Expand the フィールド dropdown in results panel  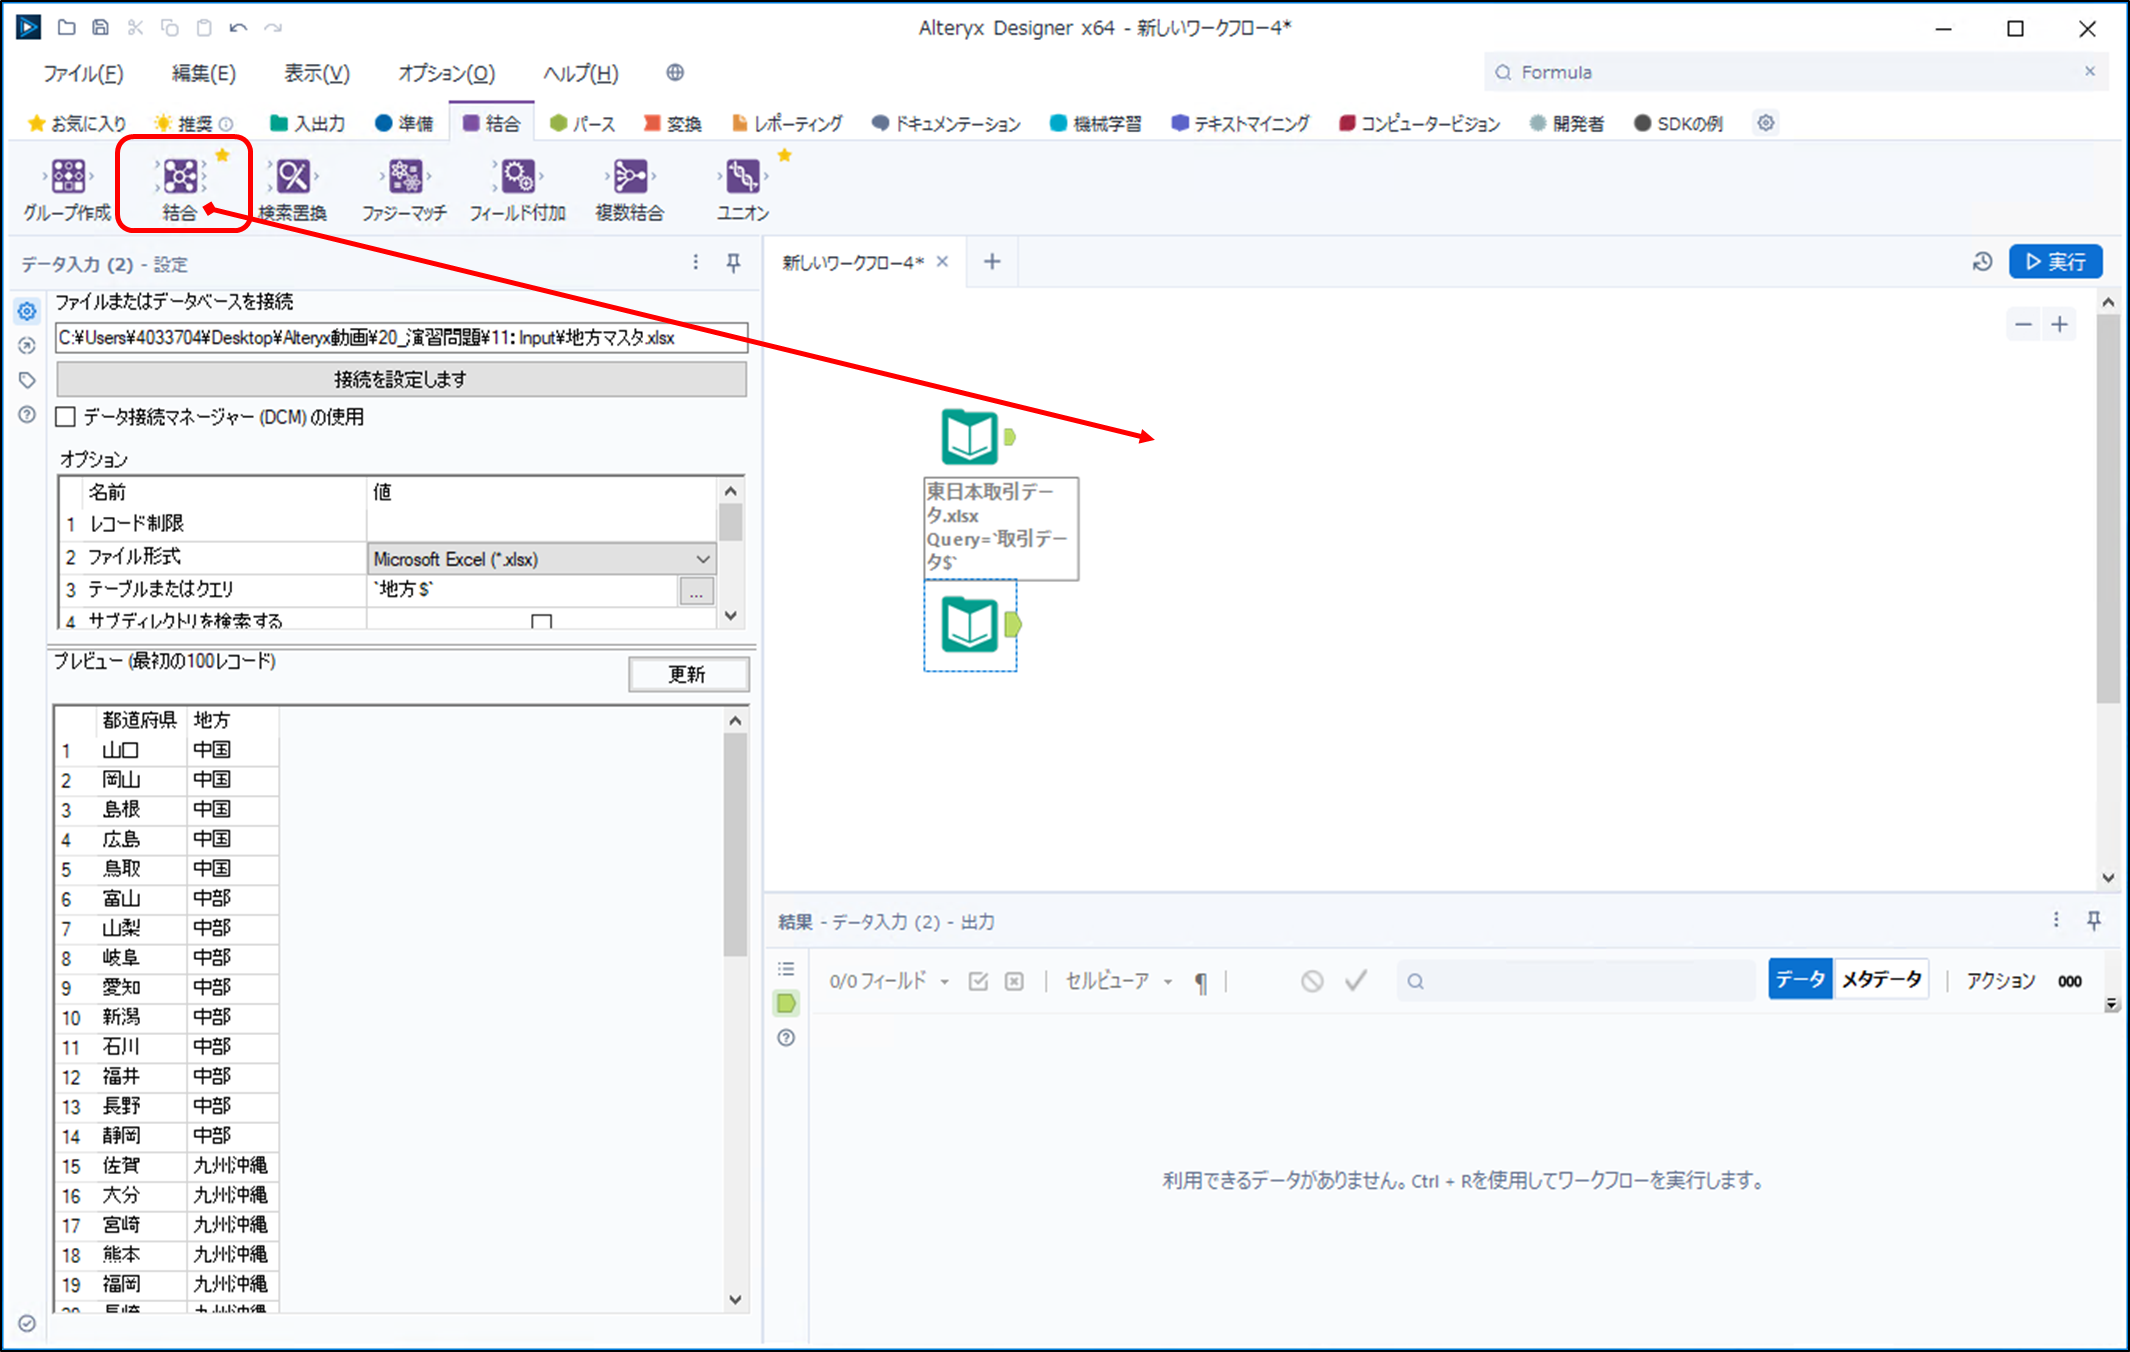(x=944, y=982)
